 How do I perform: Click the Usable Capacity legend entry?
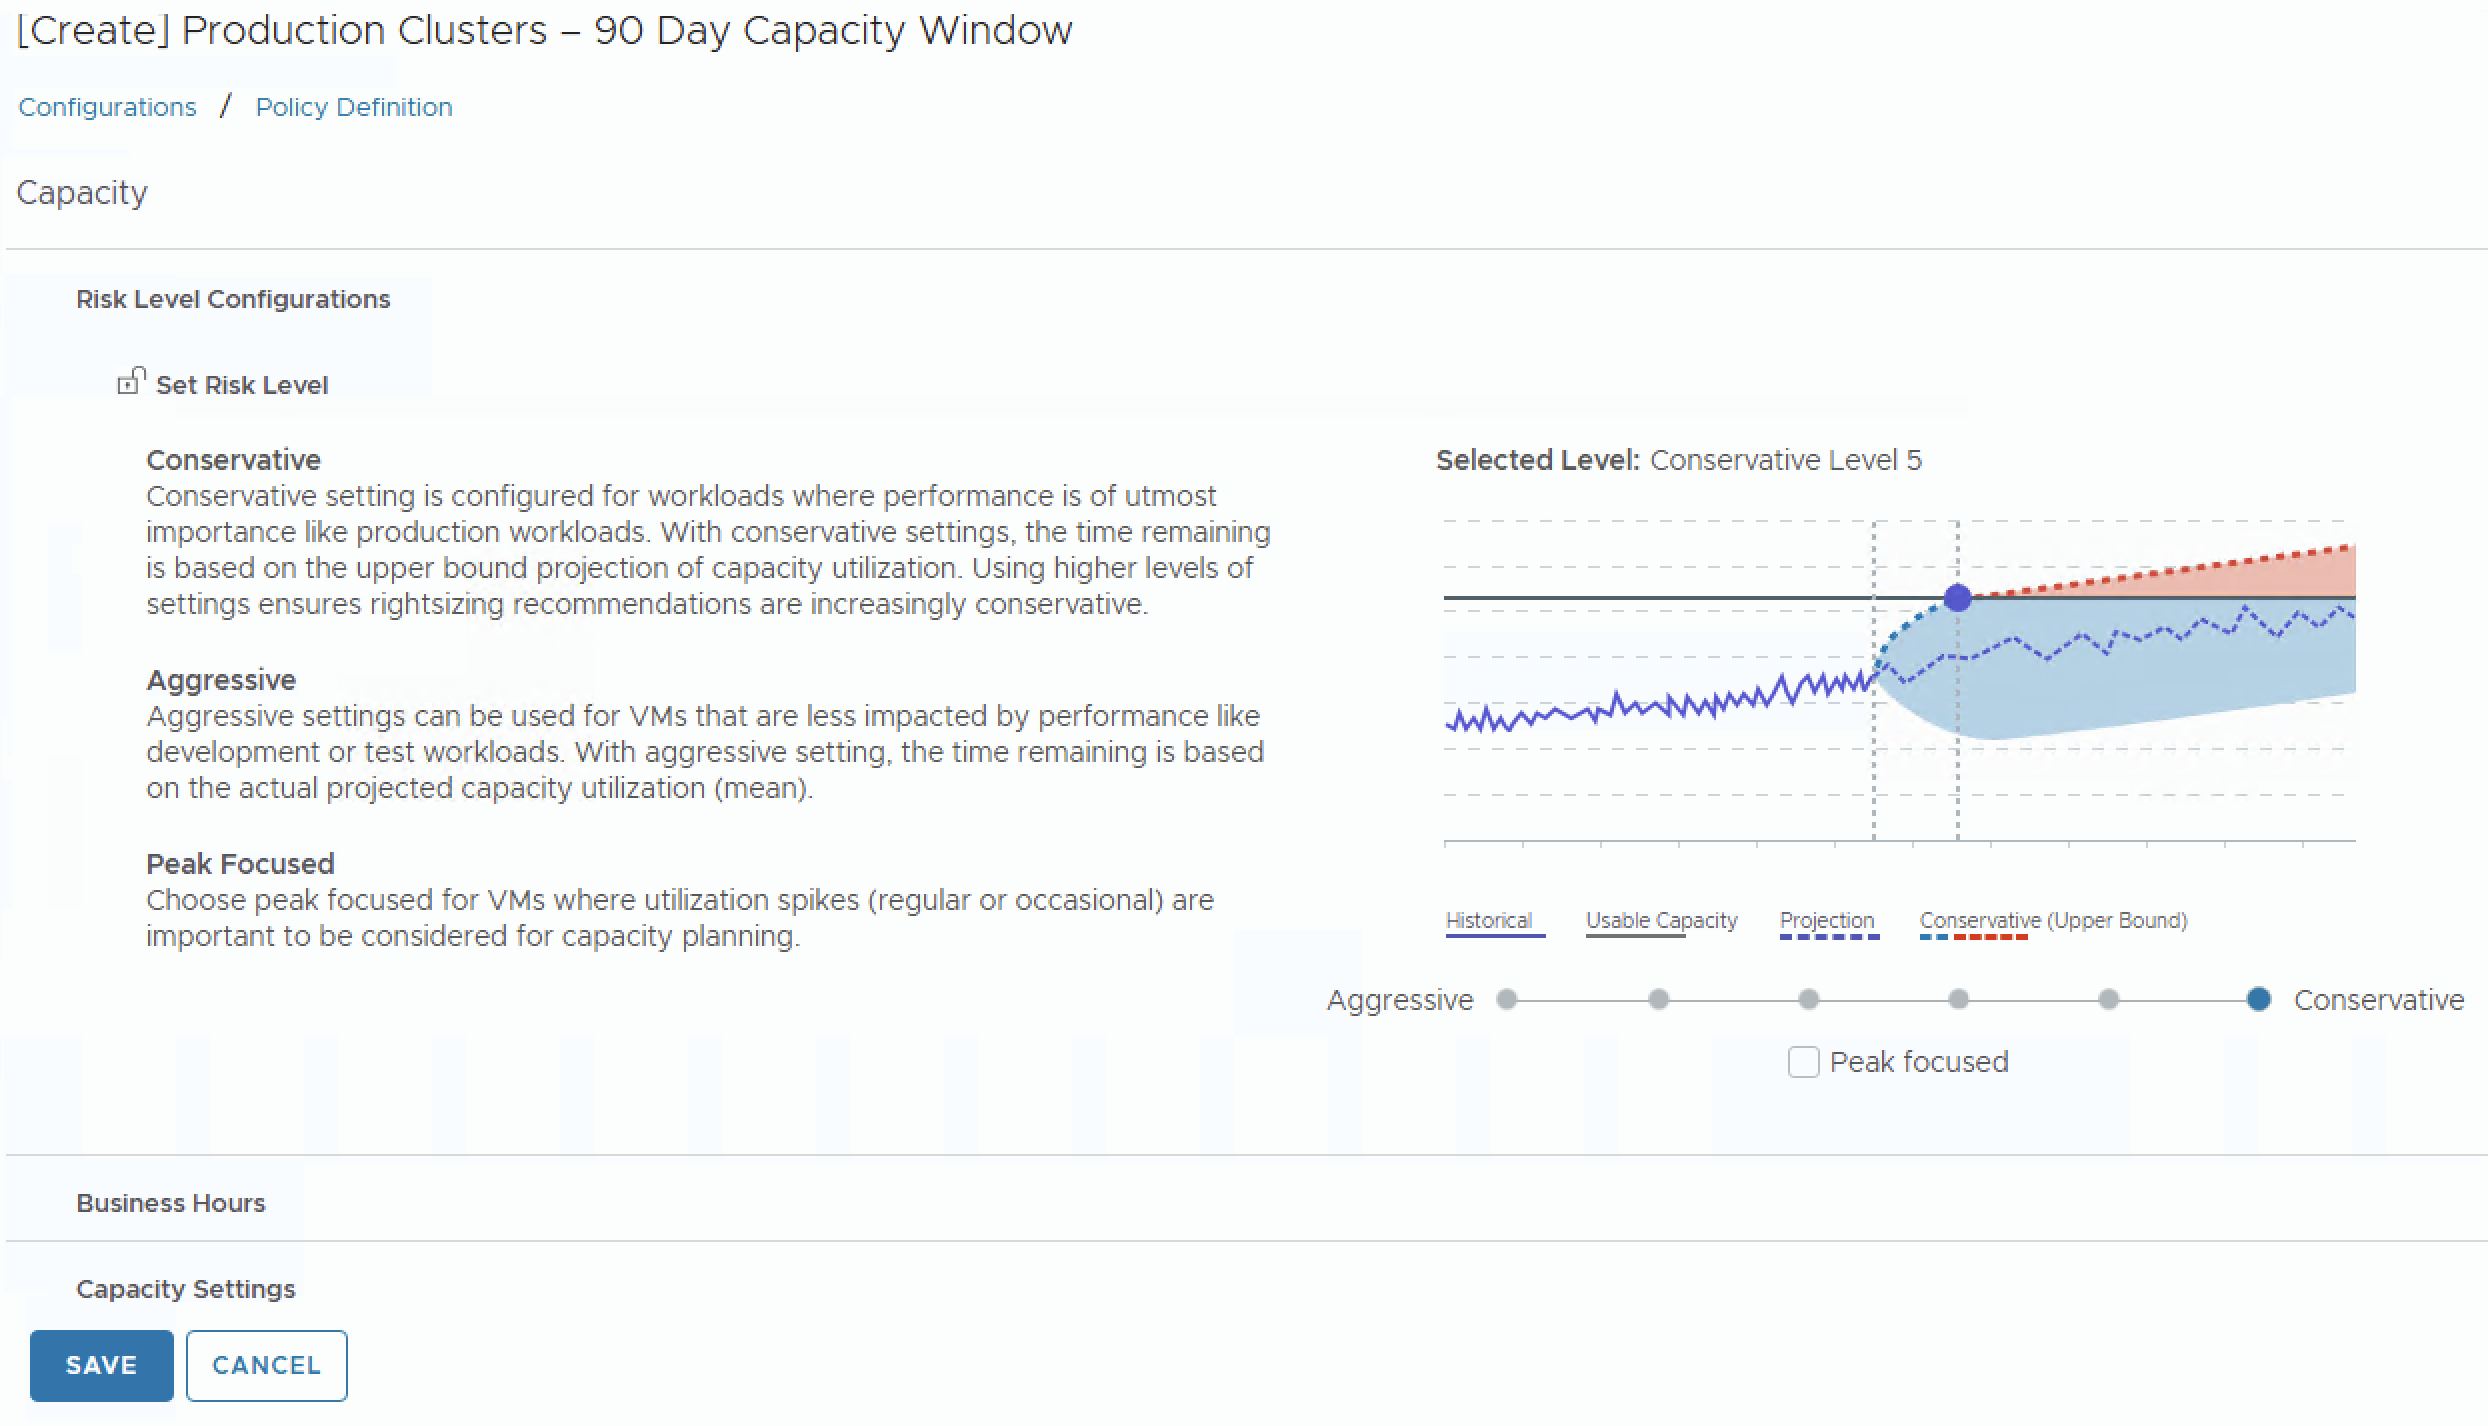[x=1662, y=920]
